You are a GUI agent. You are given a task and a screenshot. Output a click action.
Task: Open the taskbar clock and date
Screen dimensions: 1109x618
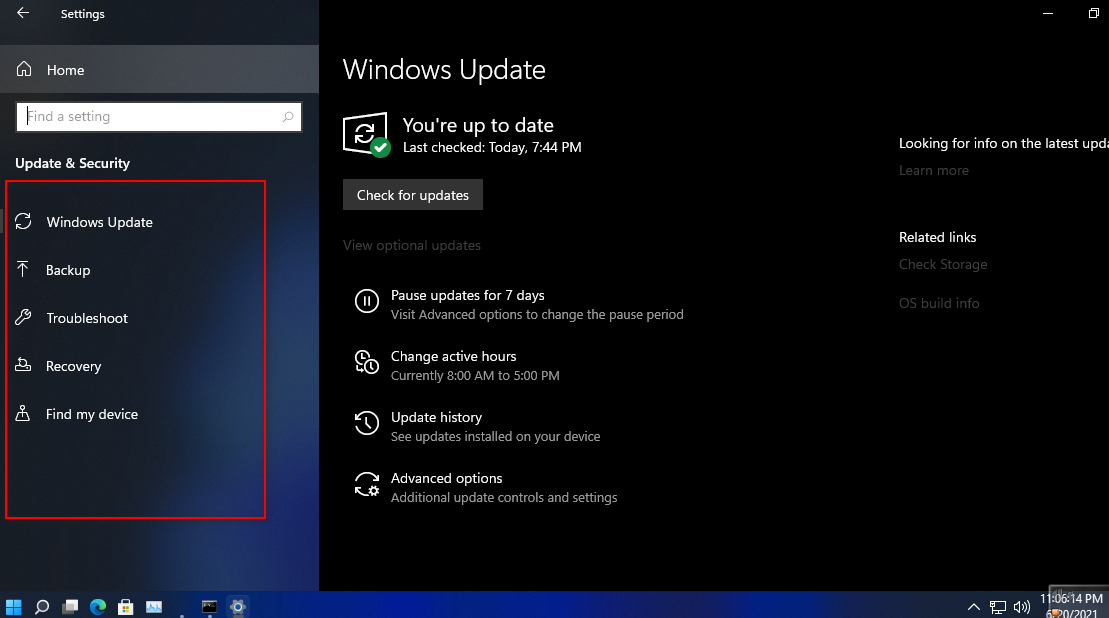[1071, 606]
